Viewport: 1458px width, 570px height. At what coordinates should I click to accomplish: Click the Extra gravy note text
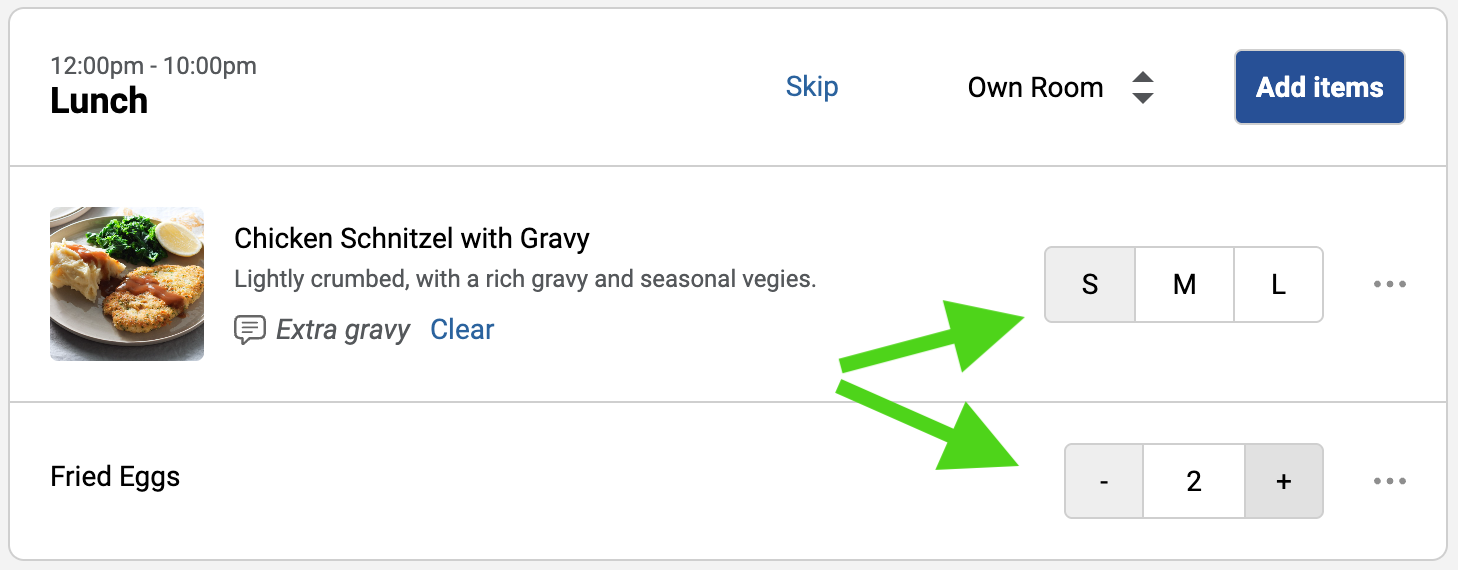click(343, 330)
